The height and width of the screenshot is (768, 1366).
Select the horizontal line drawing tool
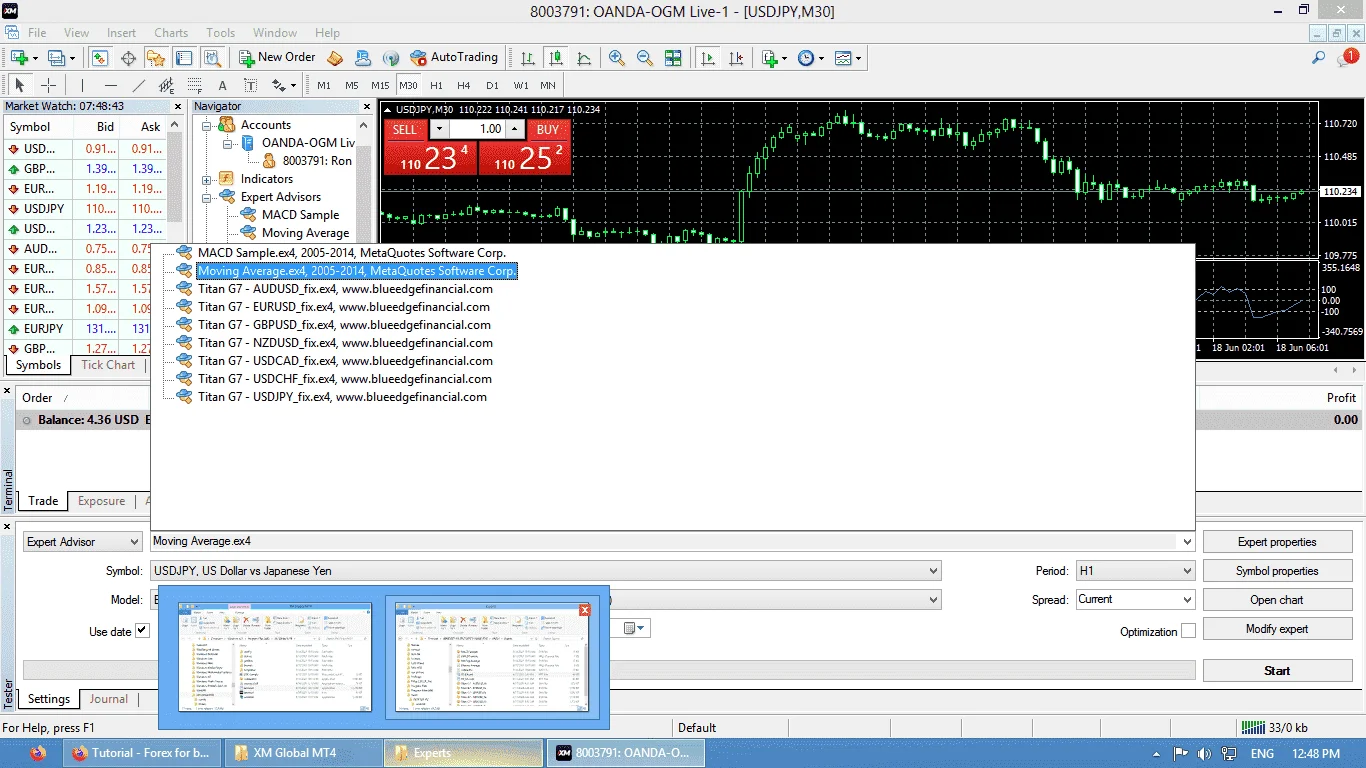coord(111,85)
